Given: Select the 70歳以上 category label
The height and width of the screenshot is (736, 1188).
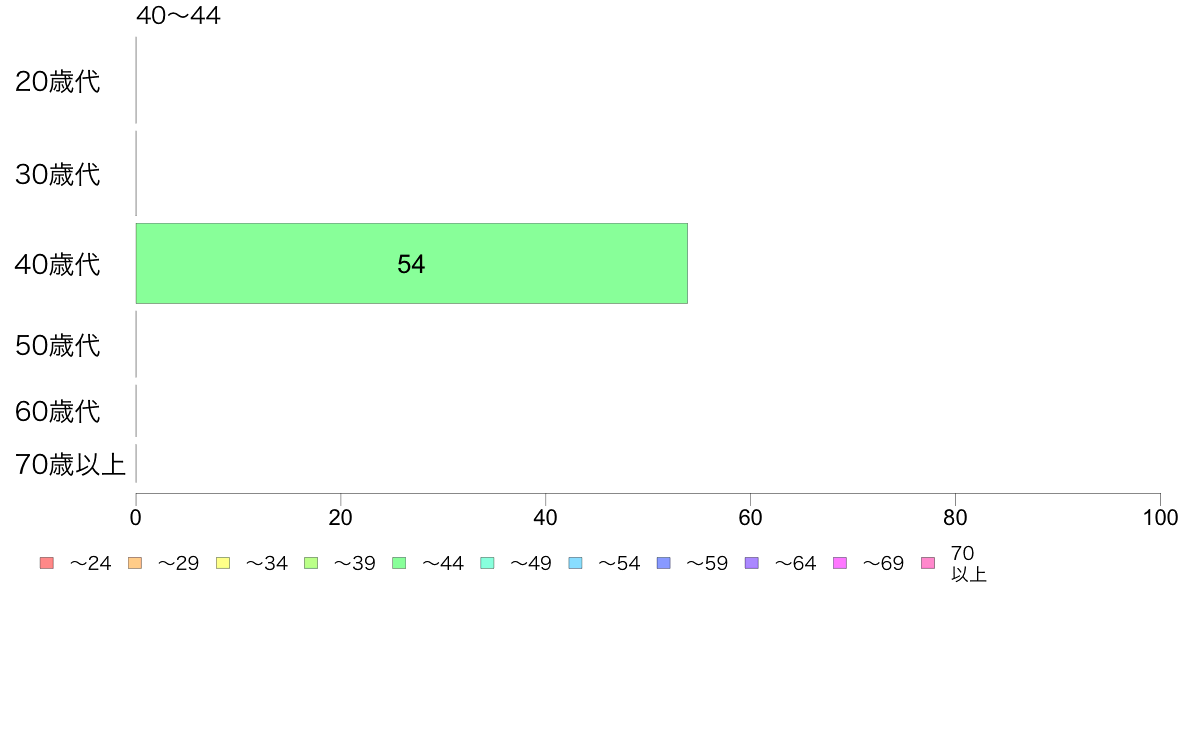Looking at the screenshot, I should (70, 464).
